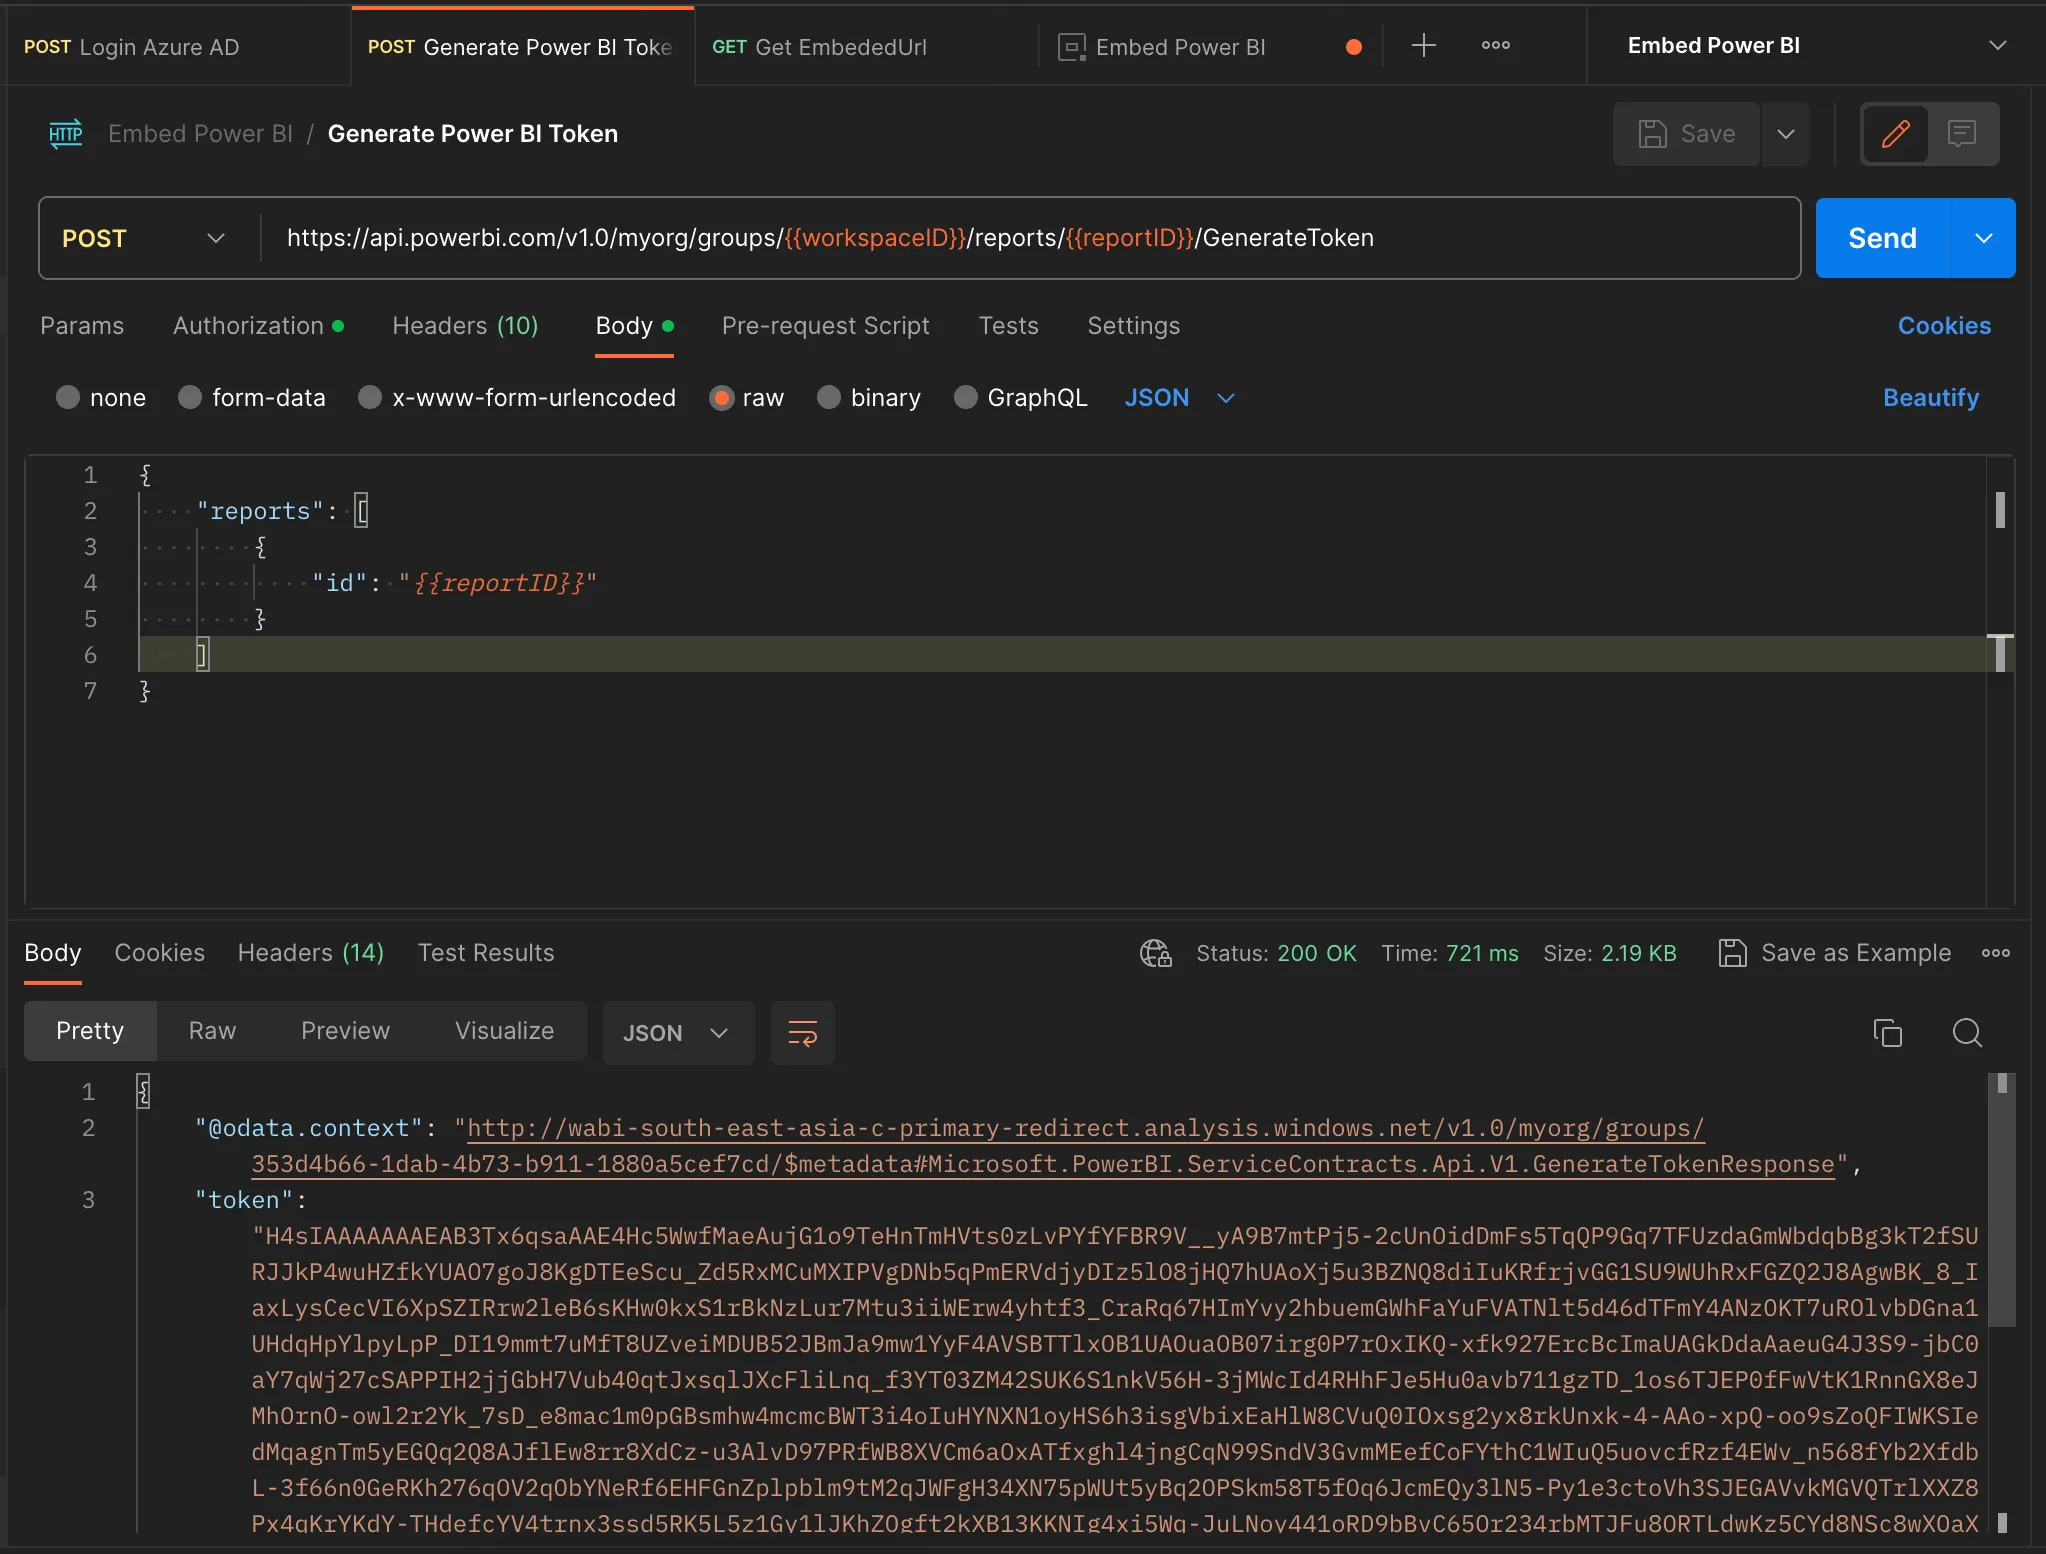This screenshot has height=1554, width=2046.
Task: Open documentation editor with pencil icon
Action: pyautogui.click(x=1894, y=133)
